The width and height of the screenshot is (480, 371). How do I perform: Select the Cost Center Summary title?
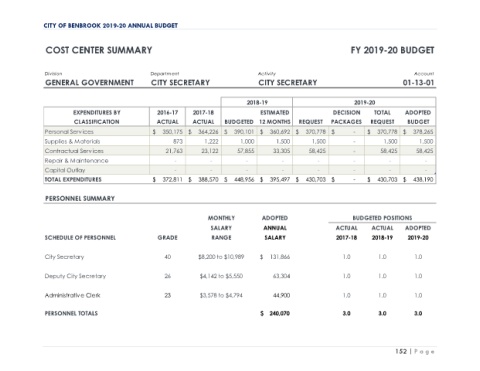tap(99, 50)
